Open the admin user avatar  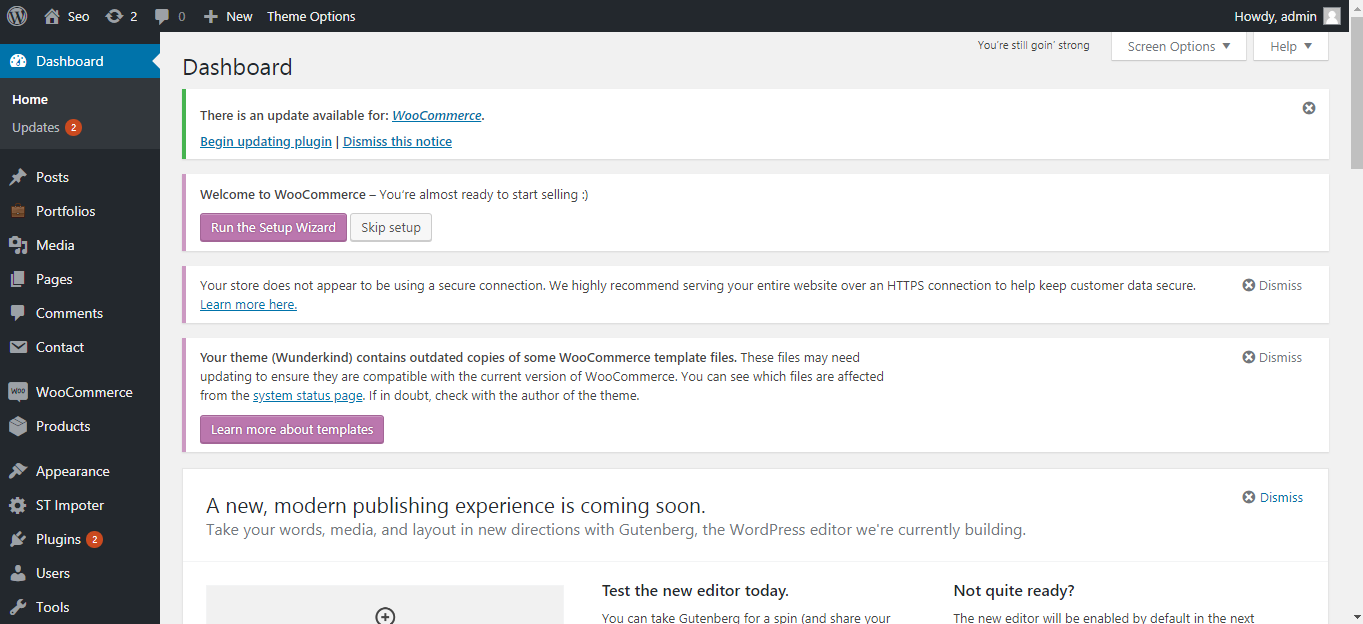click(1331, 16)
